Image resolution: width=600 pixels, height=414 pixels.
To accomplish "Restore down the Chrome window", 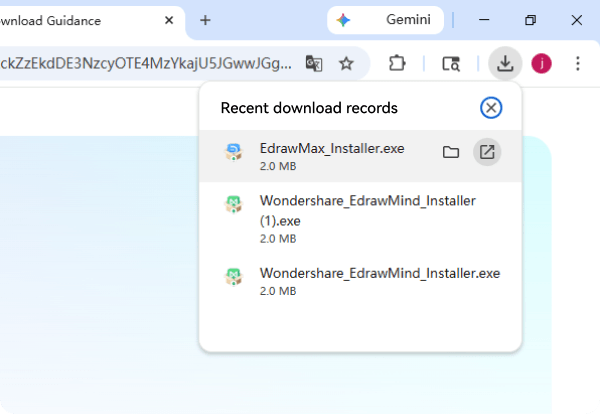I will 530,20.
